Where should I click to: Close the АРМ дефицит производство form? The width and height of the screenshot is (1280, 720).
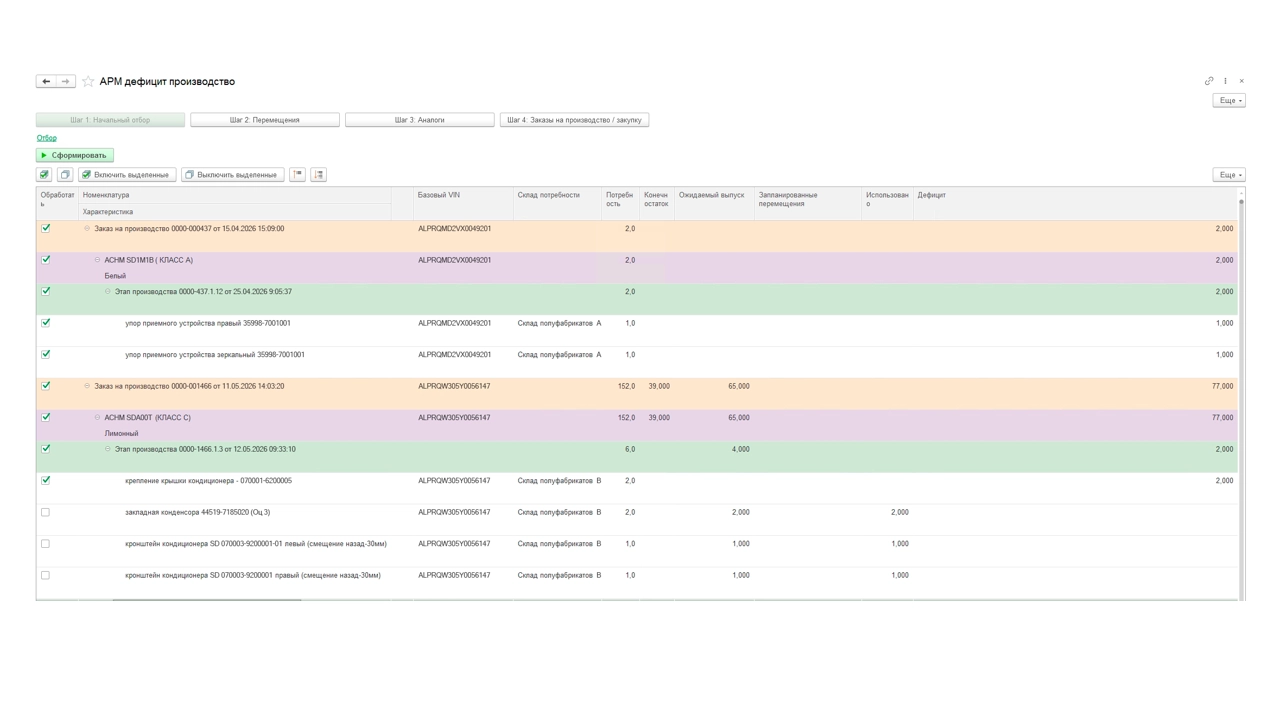1242,81
